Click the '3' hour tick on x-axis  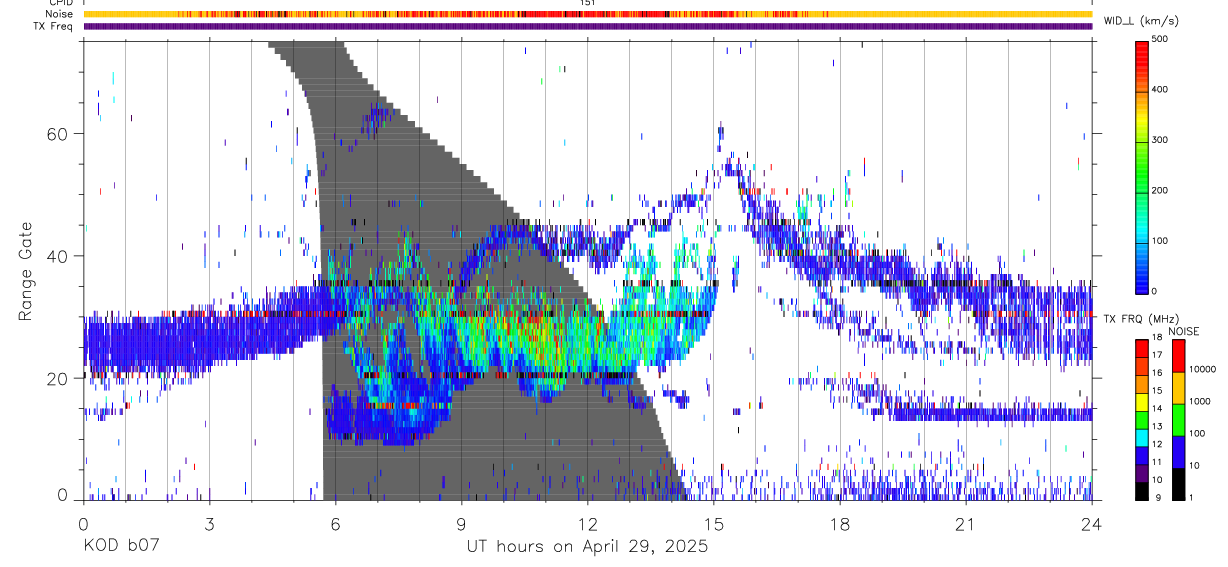coord(209,523)
